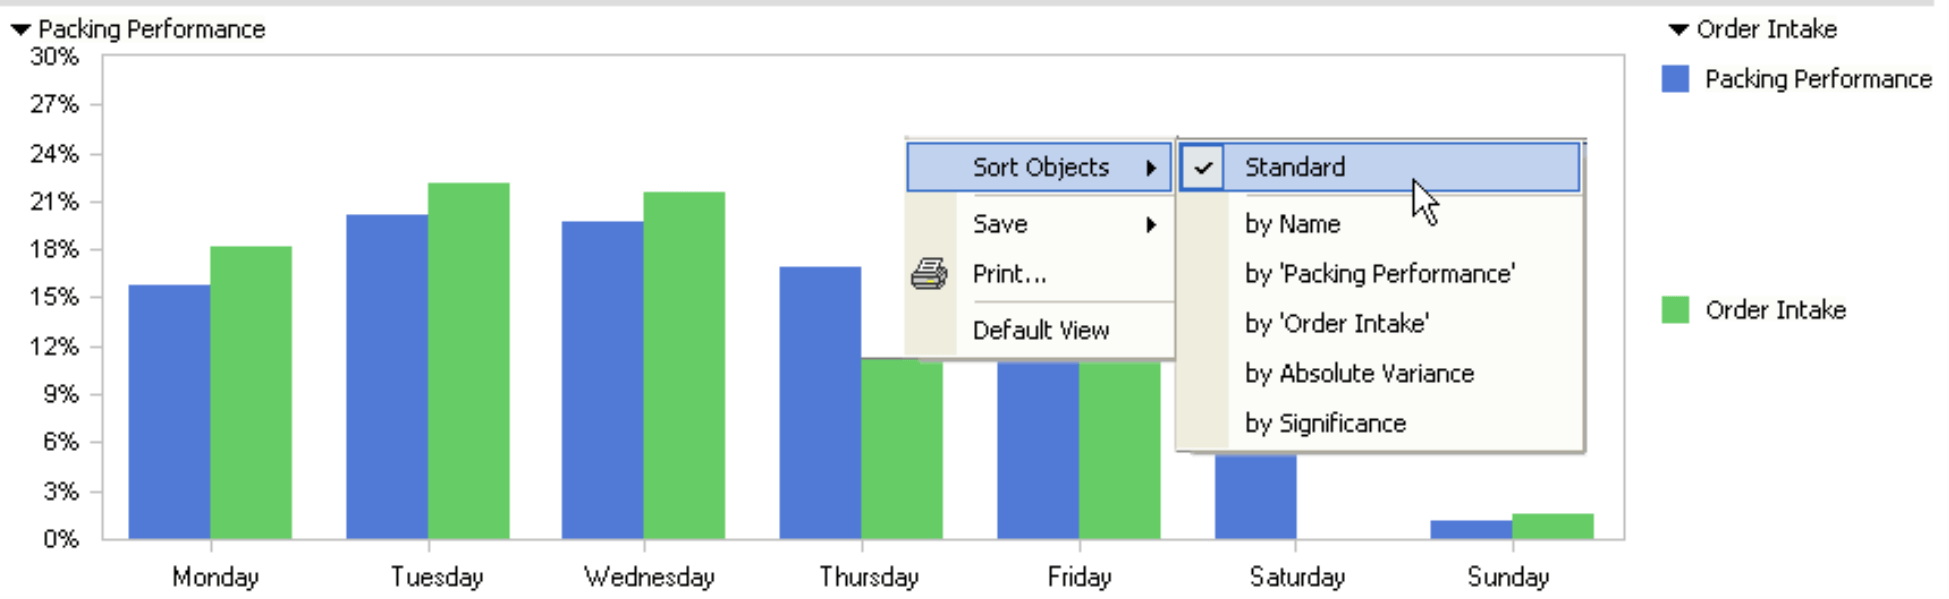1949x599 pixels.
Task: Open the Save submenu entry
Action: tap(1040, 225)
